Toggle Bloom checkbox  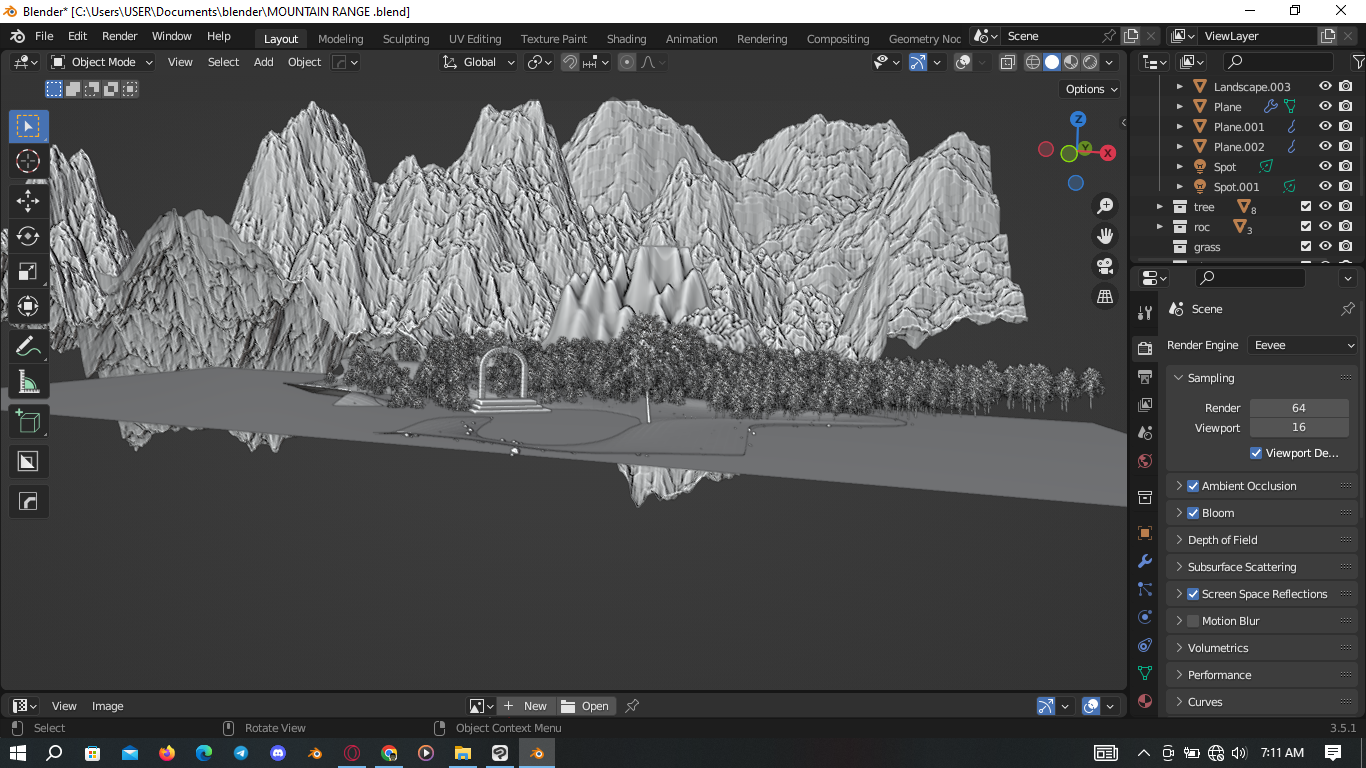coord(1193,513)
